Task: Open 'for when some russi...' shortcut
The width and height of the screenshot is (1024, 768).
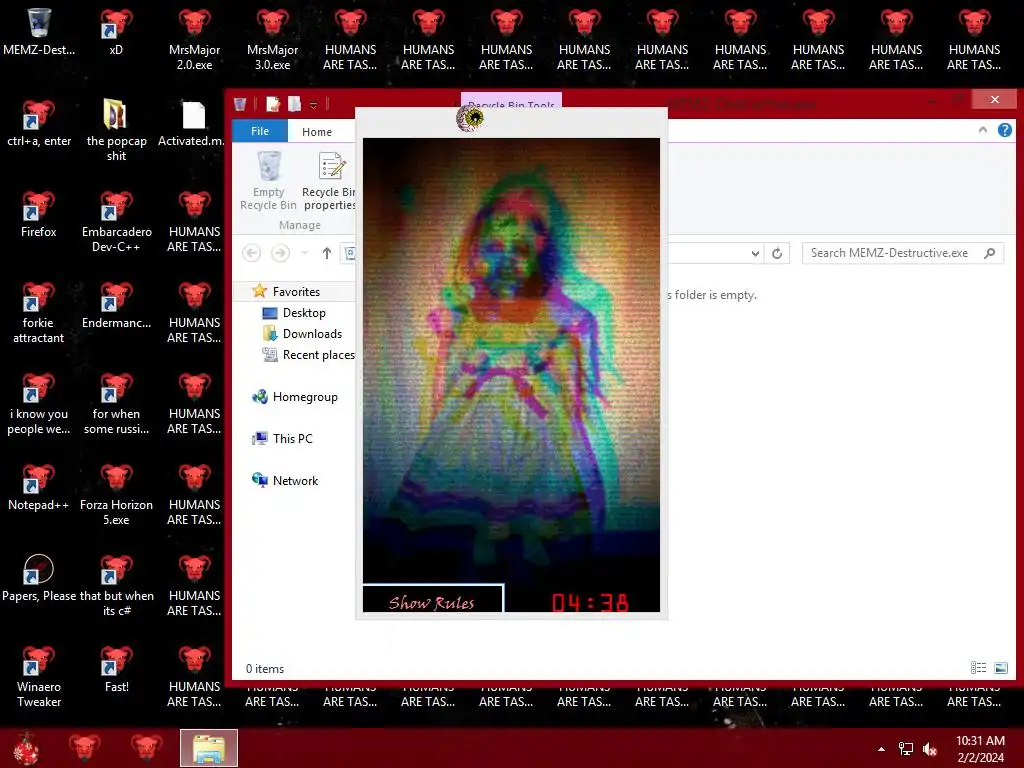Action: (116, 402)
